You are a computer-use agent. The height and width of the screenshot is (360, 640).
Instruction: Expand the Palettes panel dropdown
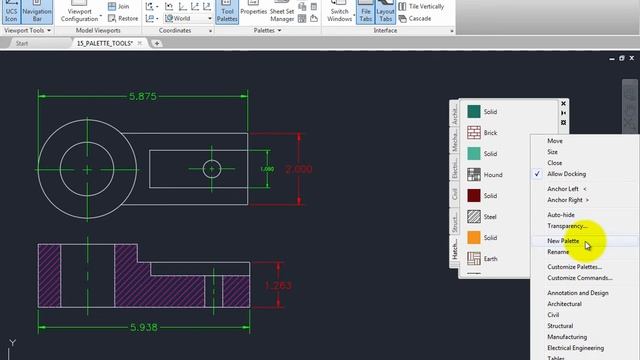280,31
